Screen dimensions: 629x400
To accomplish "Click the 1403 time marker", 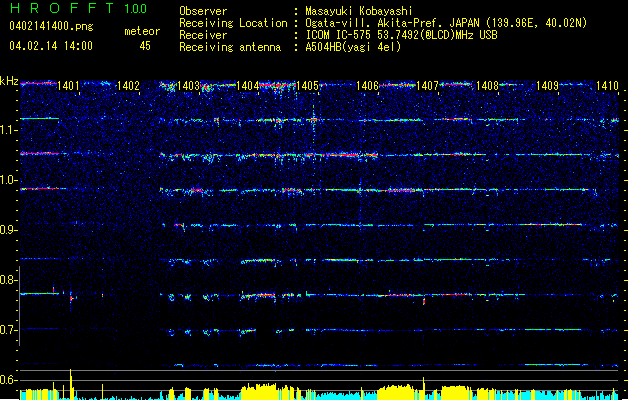I will 189,86.
